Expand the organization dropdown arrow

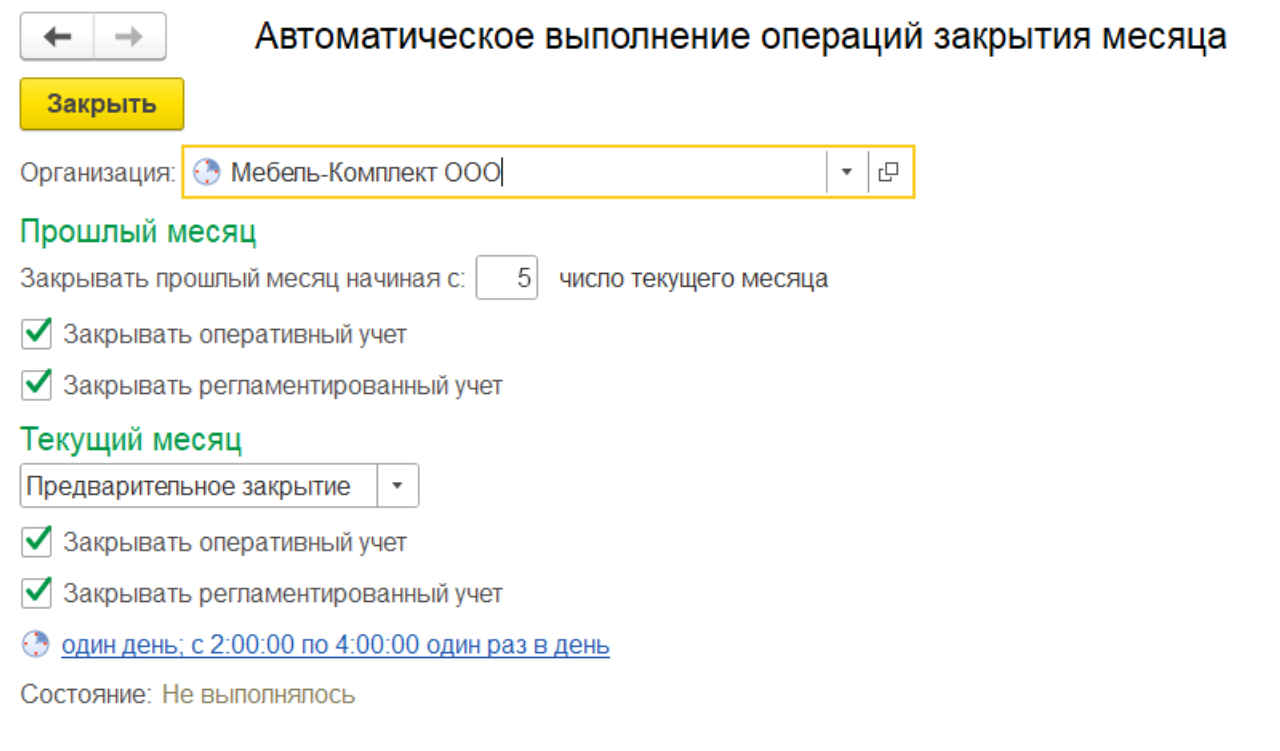tap(846, 172)
